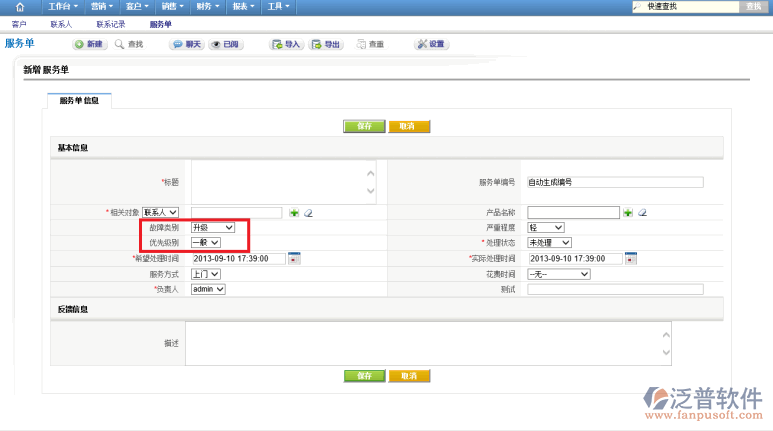
Task: Open the 营销 menu in top bar
Action: click(x=101, y=7)
